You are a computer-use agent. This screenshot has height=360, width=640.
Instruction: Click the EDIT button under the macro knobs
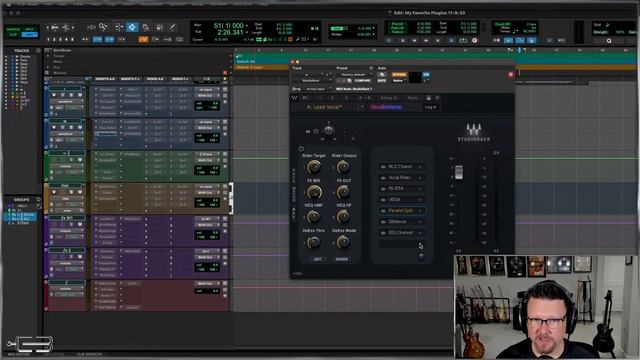(317, 259)
